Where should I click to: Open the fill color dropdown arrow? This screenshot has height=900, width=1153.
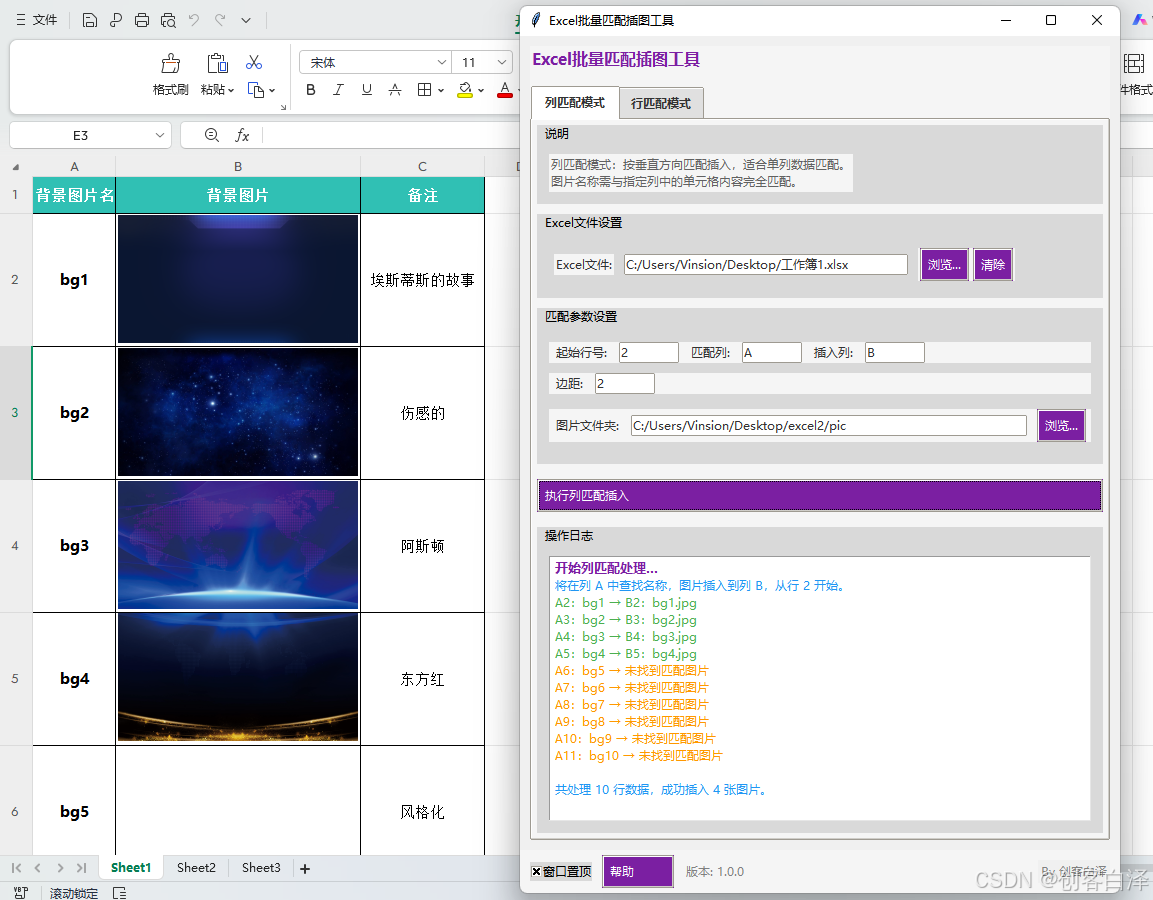pos(481,90)
